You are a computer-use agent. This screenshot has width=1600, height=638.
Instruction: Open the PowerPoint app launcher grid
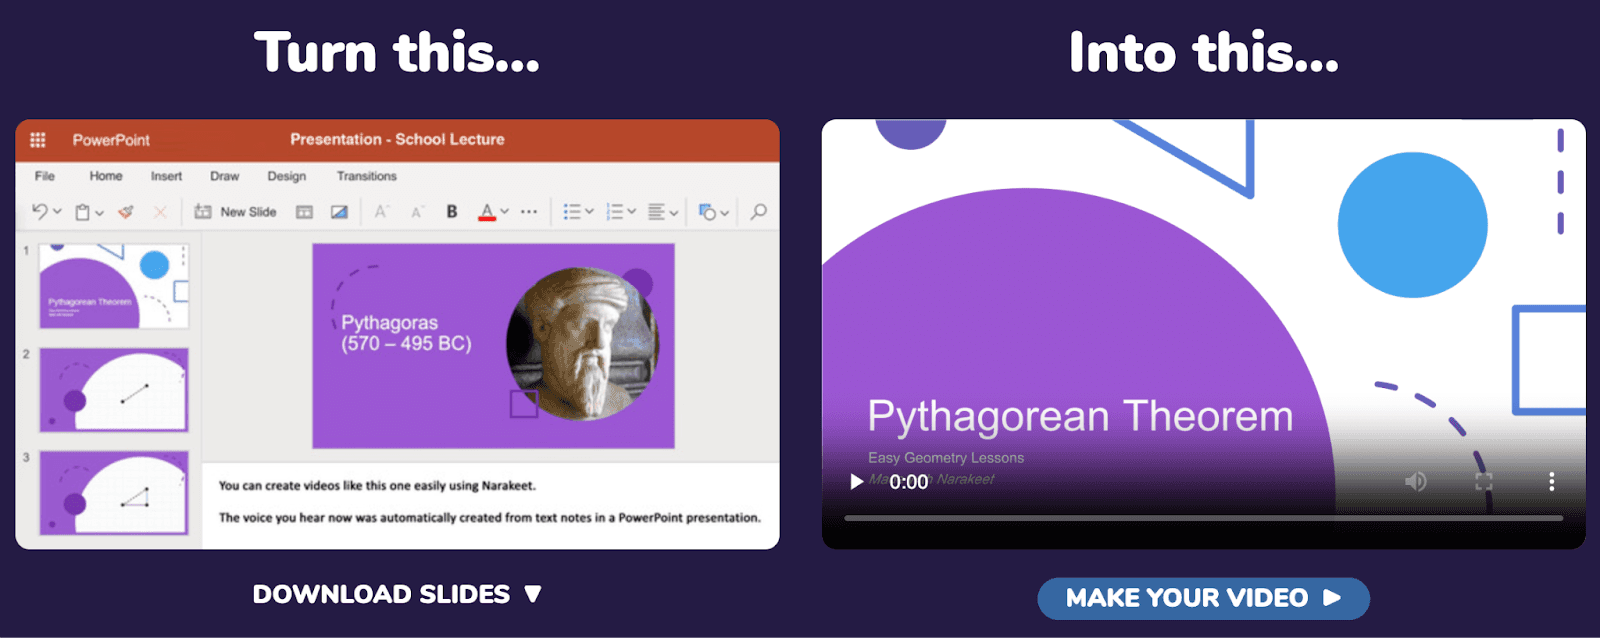[x=38, y=140]
